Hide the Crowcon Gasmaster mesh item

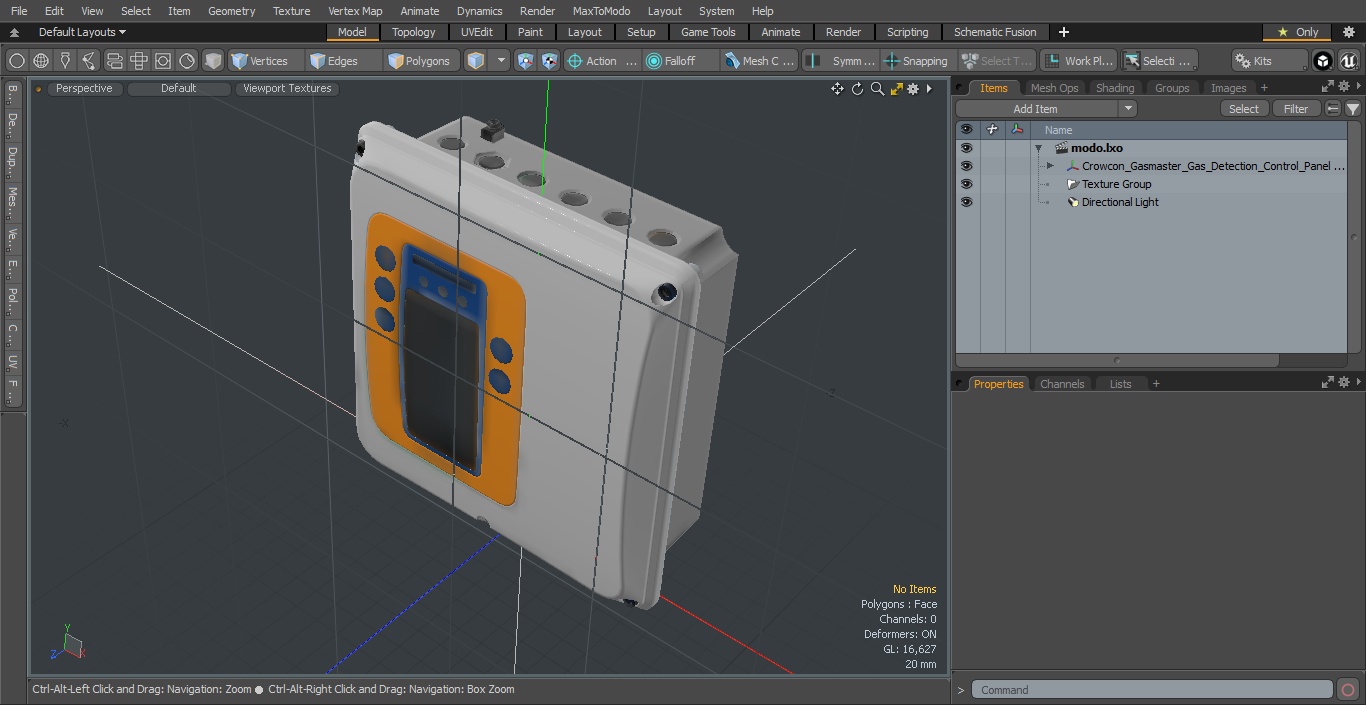click(x=966, y=166)
